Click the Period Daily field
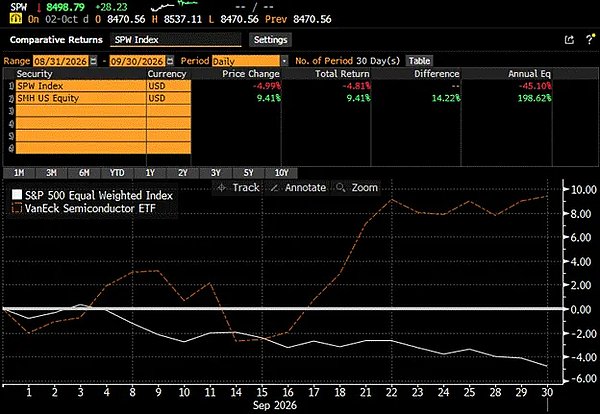Screen dimensions: 600x414 tap(246, 61)
